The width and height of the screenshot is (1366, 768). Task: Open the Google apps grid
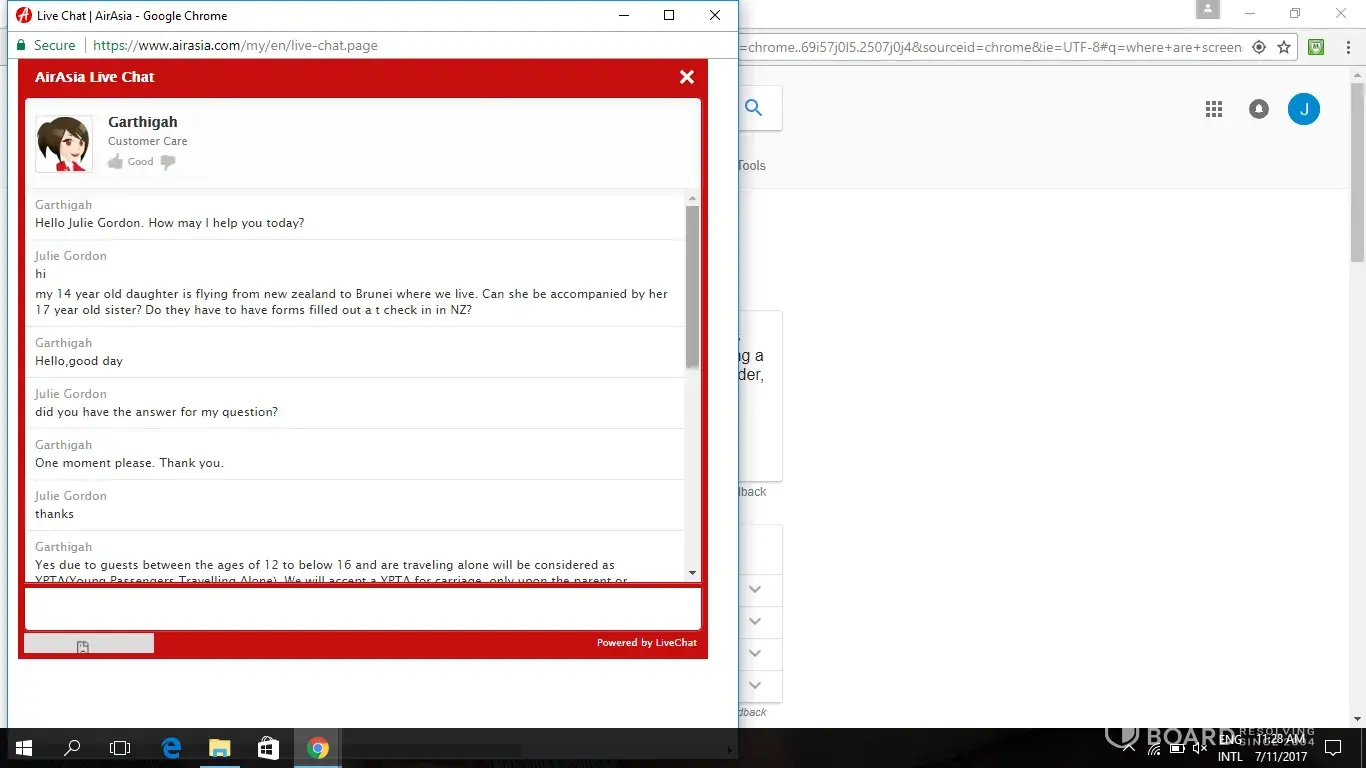coord(1214,110)
